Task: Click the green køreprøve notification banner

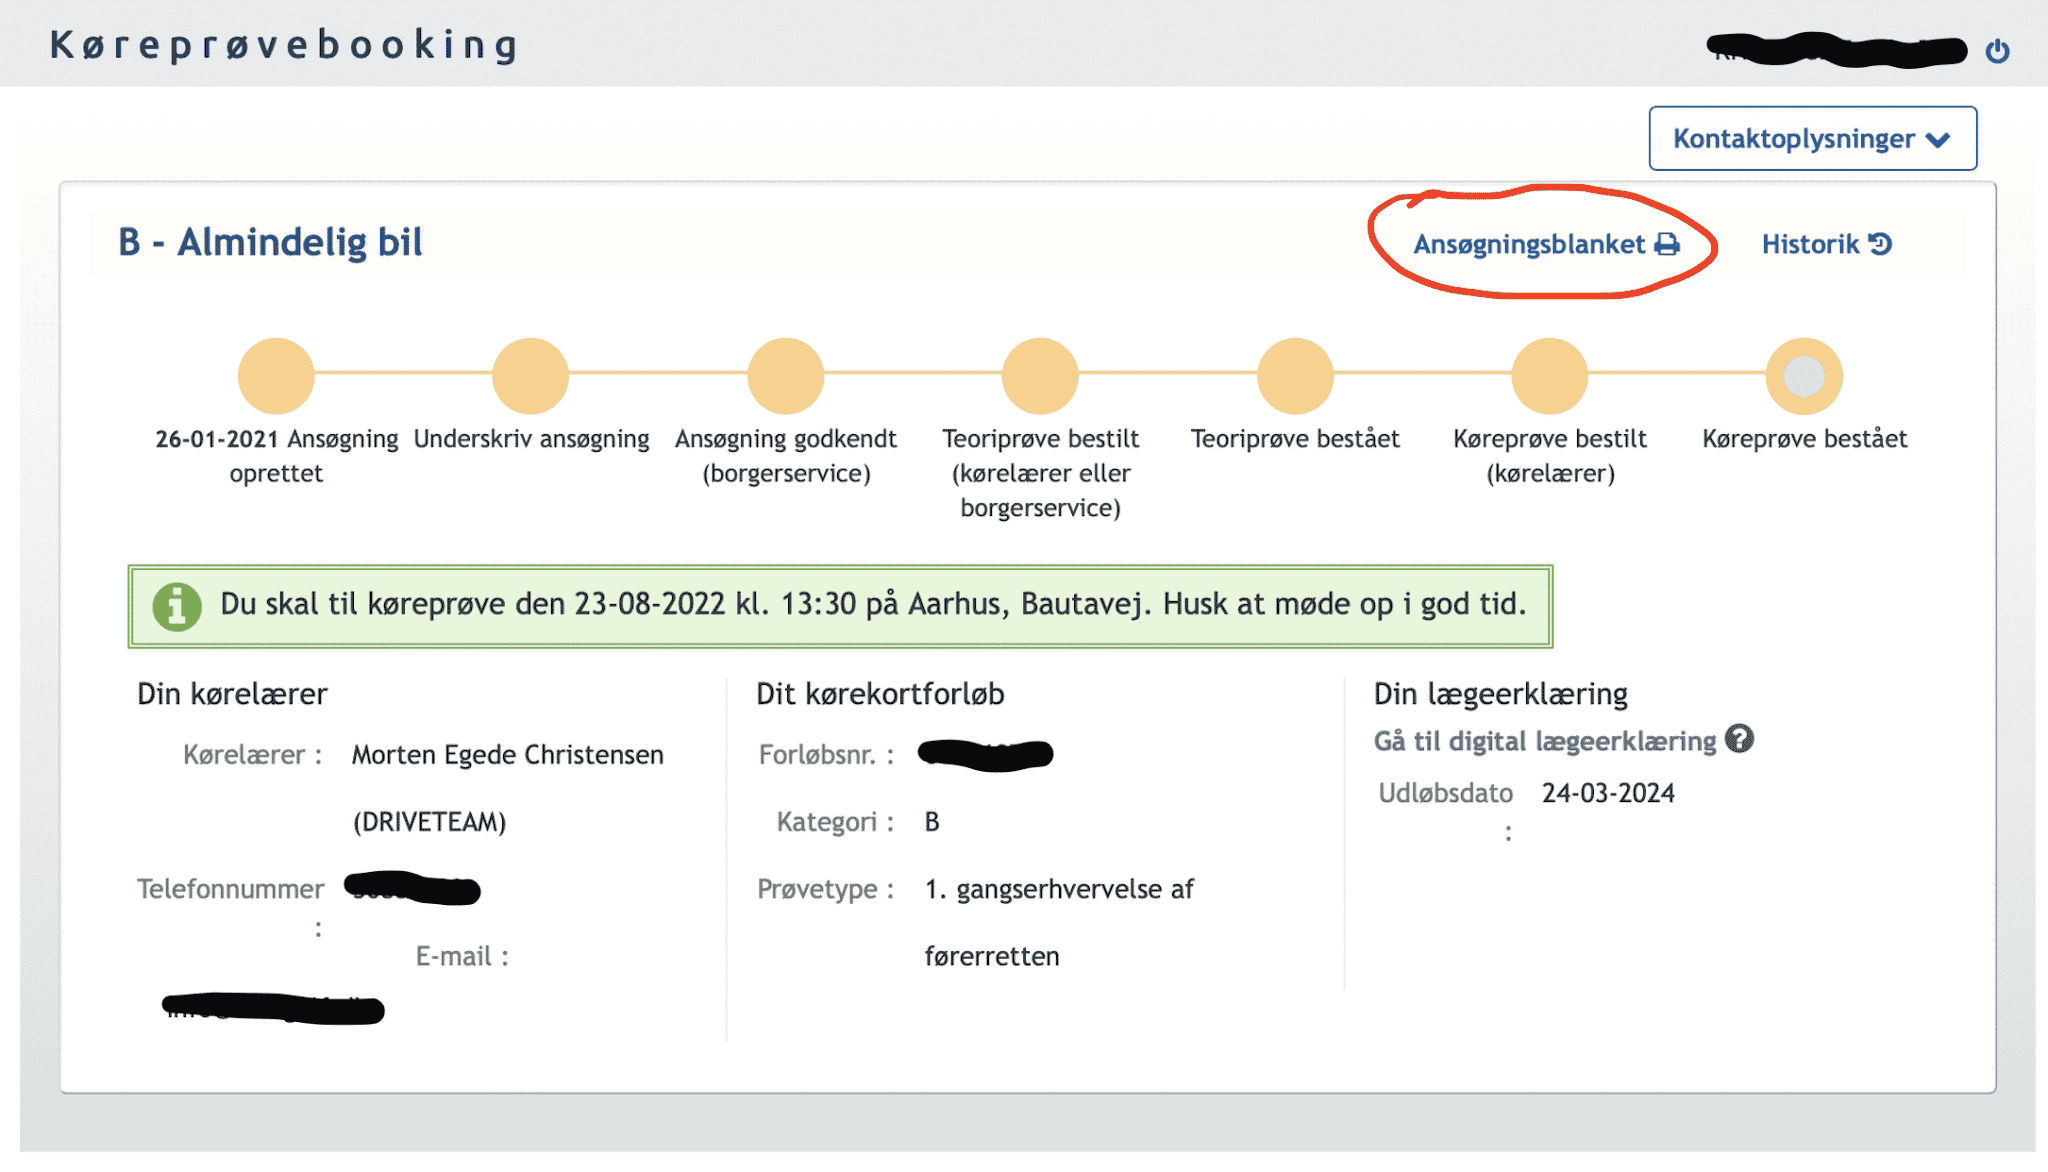Action: [840, 606]
